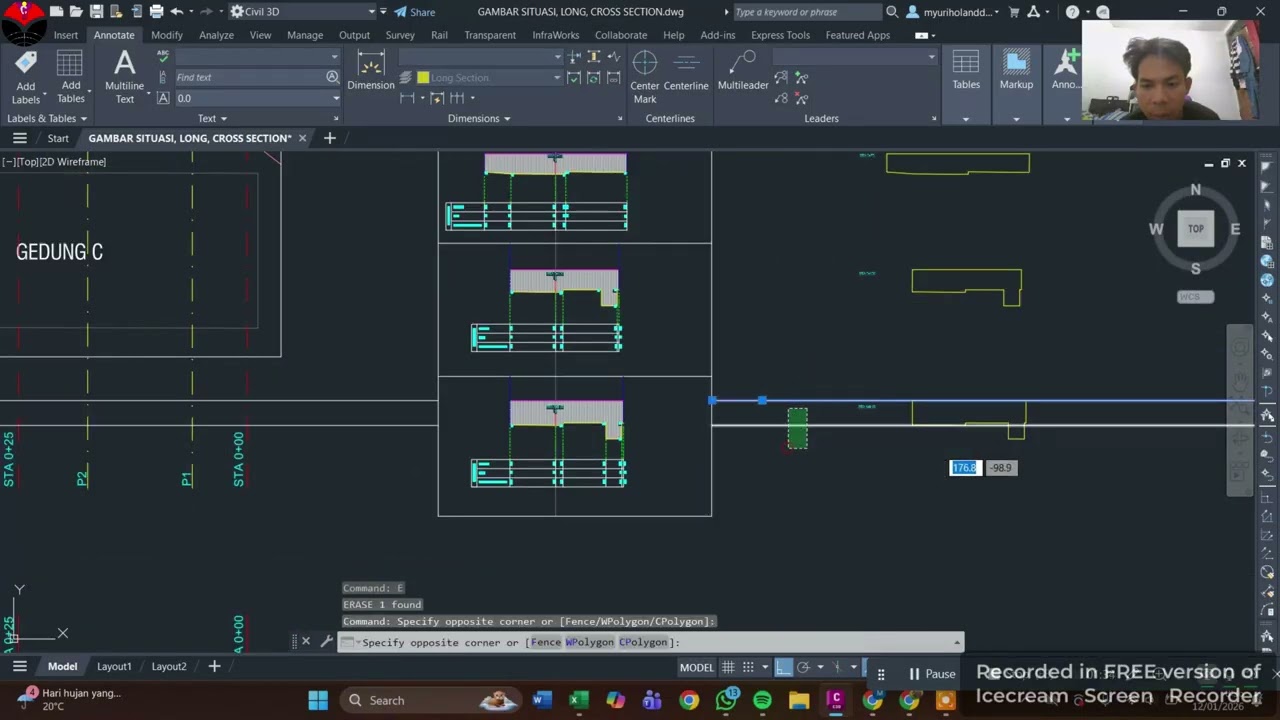Click the New drawing icon in the quick access toolbar
This screenshot has width=1280, height=720.
tap(56, 12)
